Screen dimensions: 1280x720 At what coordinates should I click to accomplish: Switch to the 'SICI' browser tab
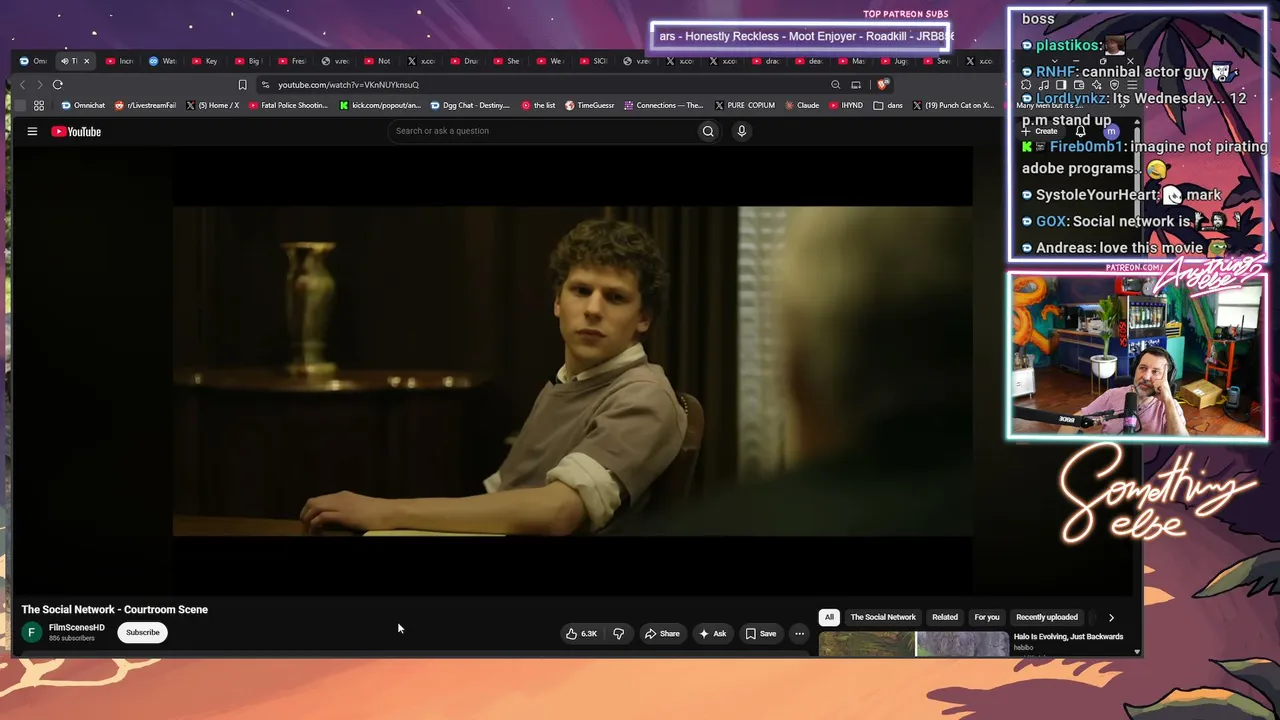click(594, 61)
